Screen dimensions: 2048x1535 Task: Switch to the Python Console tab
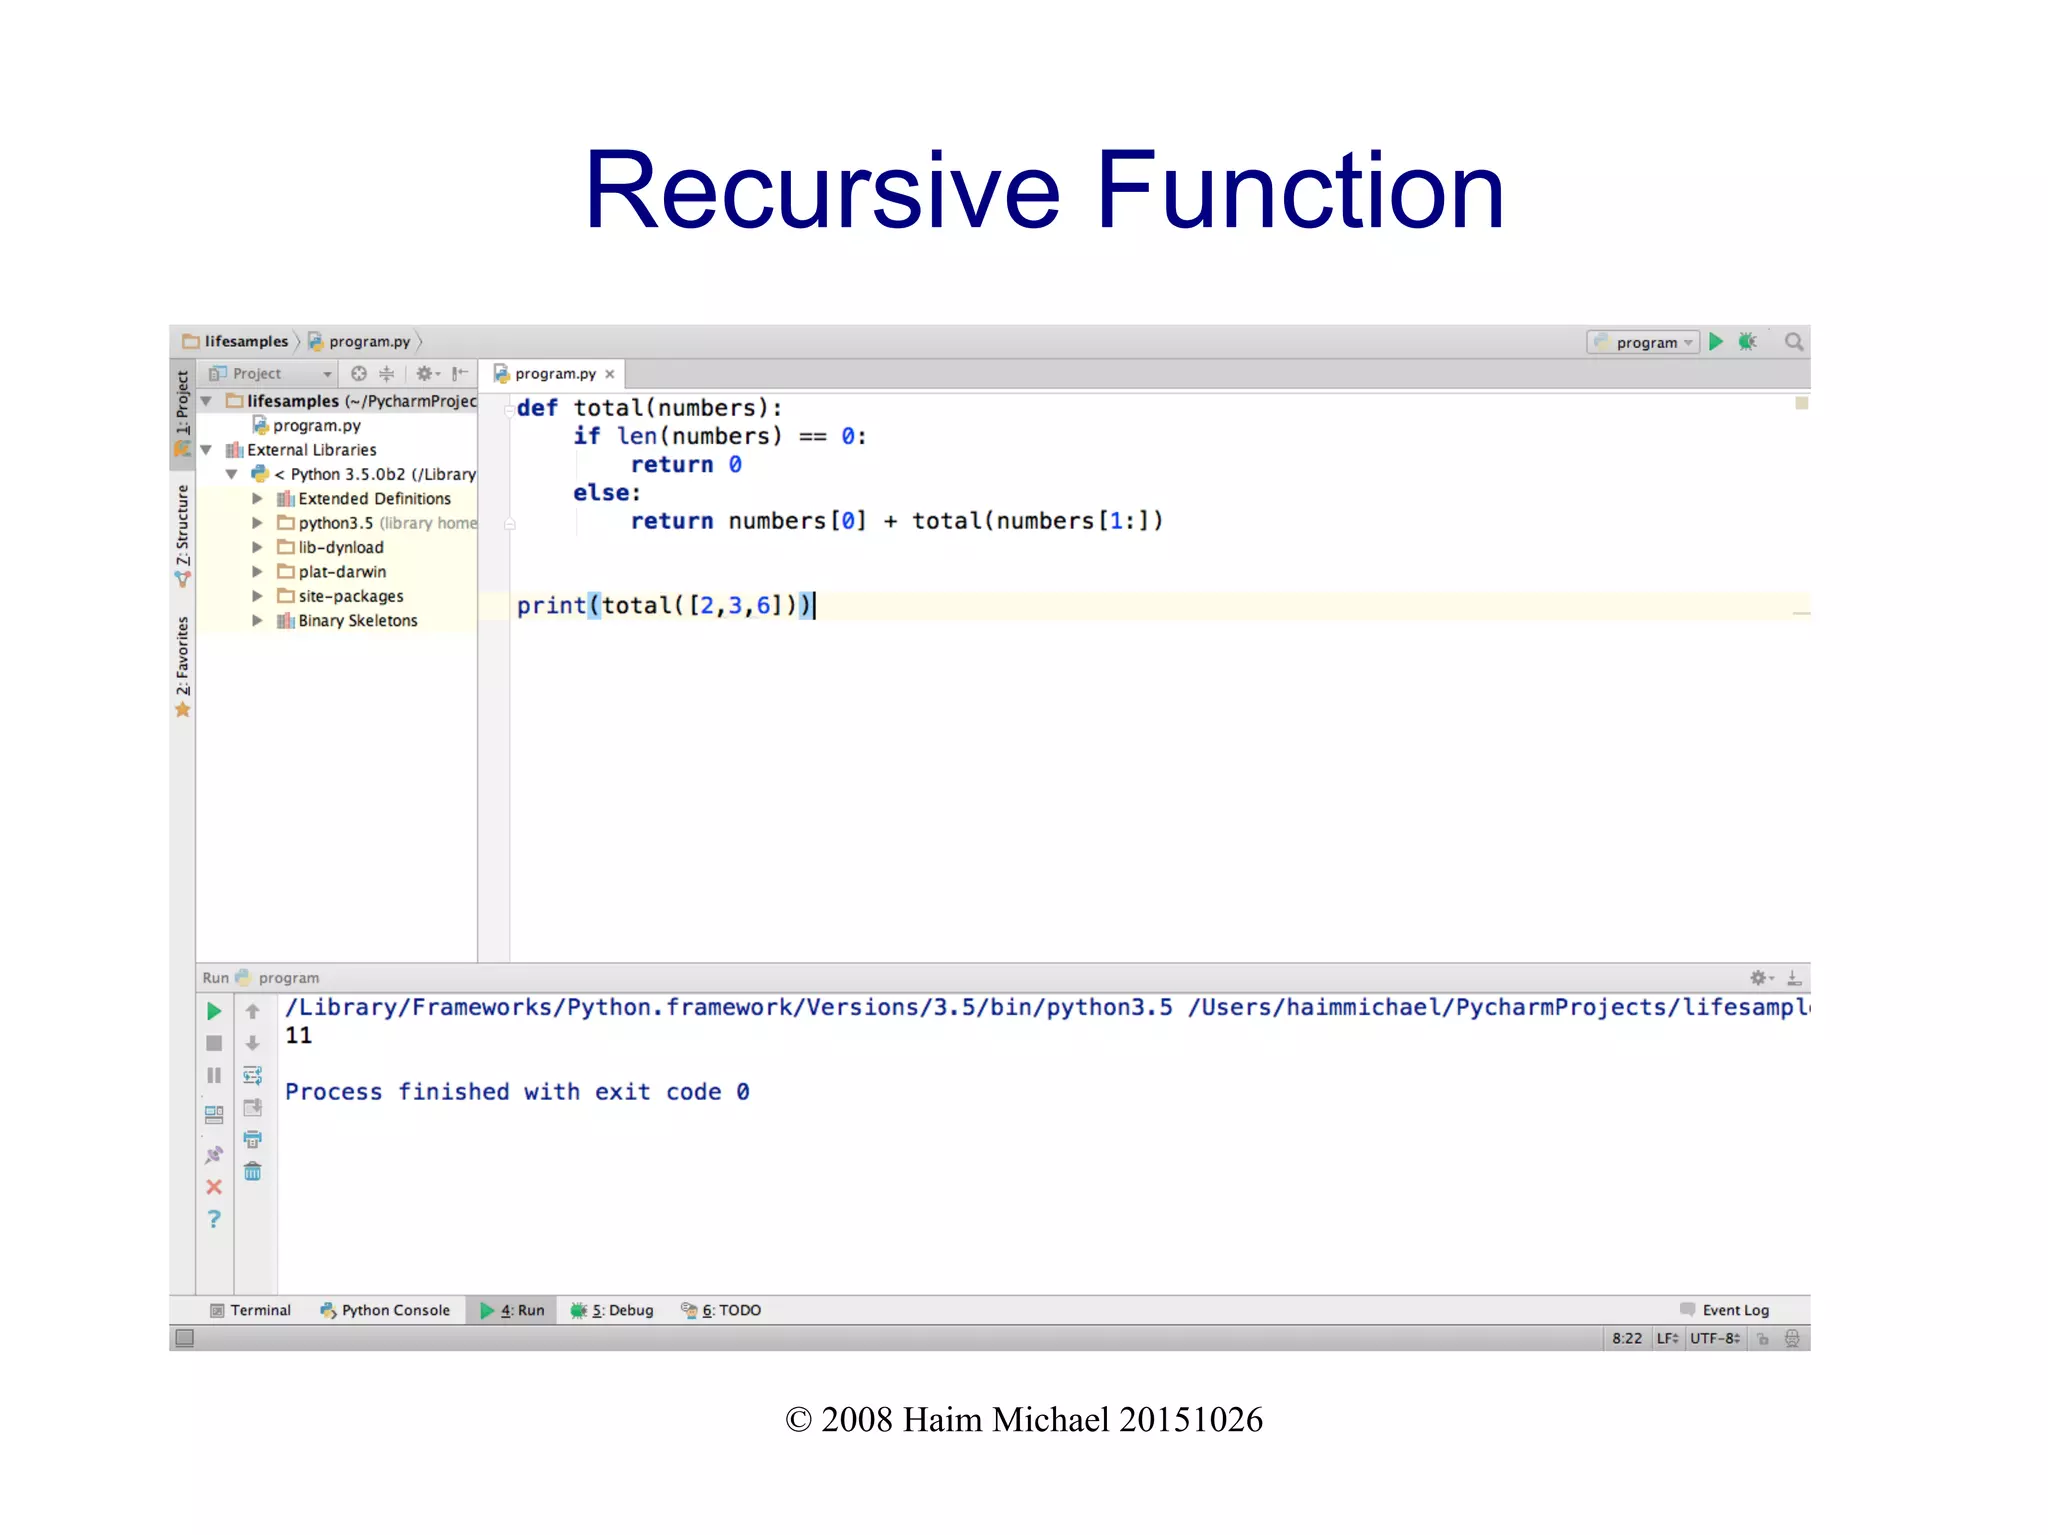[385, 1310]
